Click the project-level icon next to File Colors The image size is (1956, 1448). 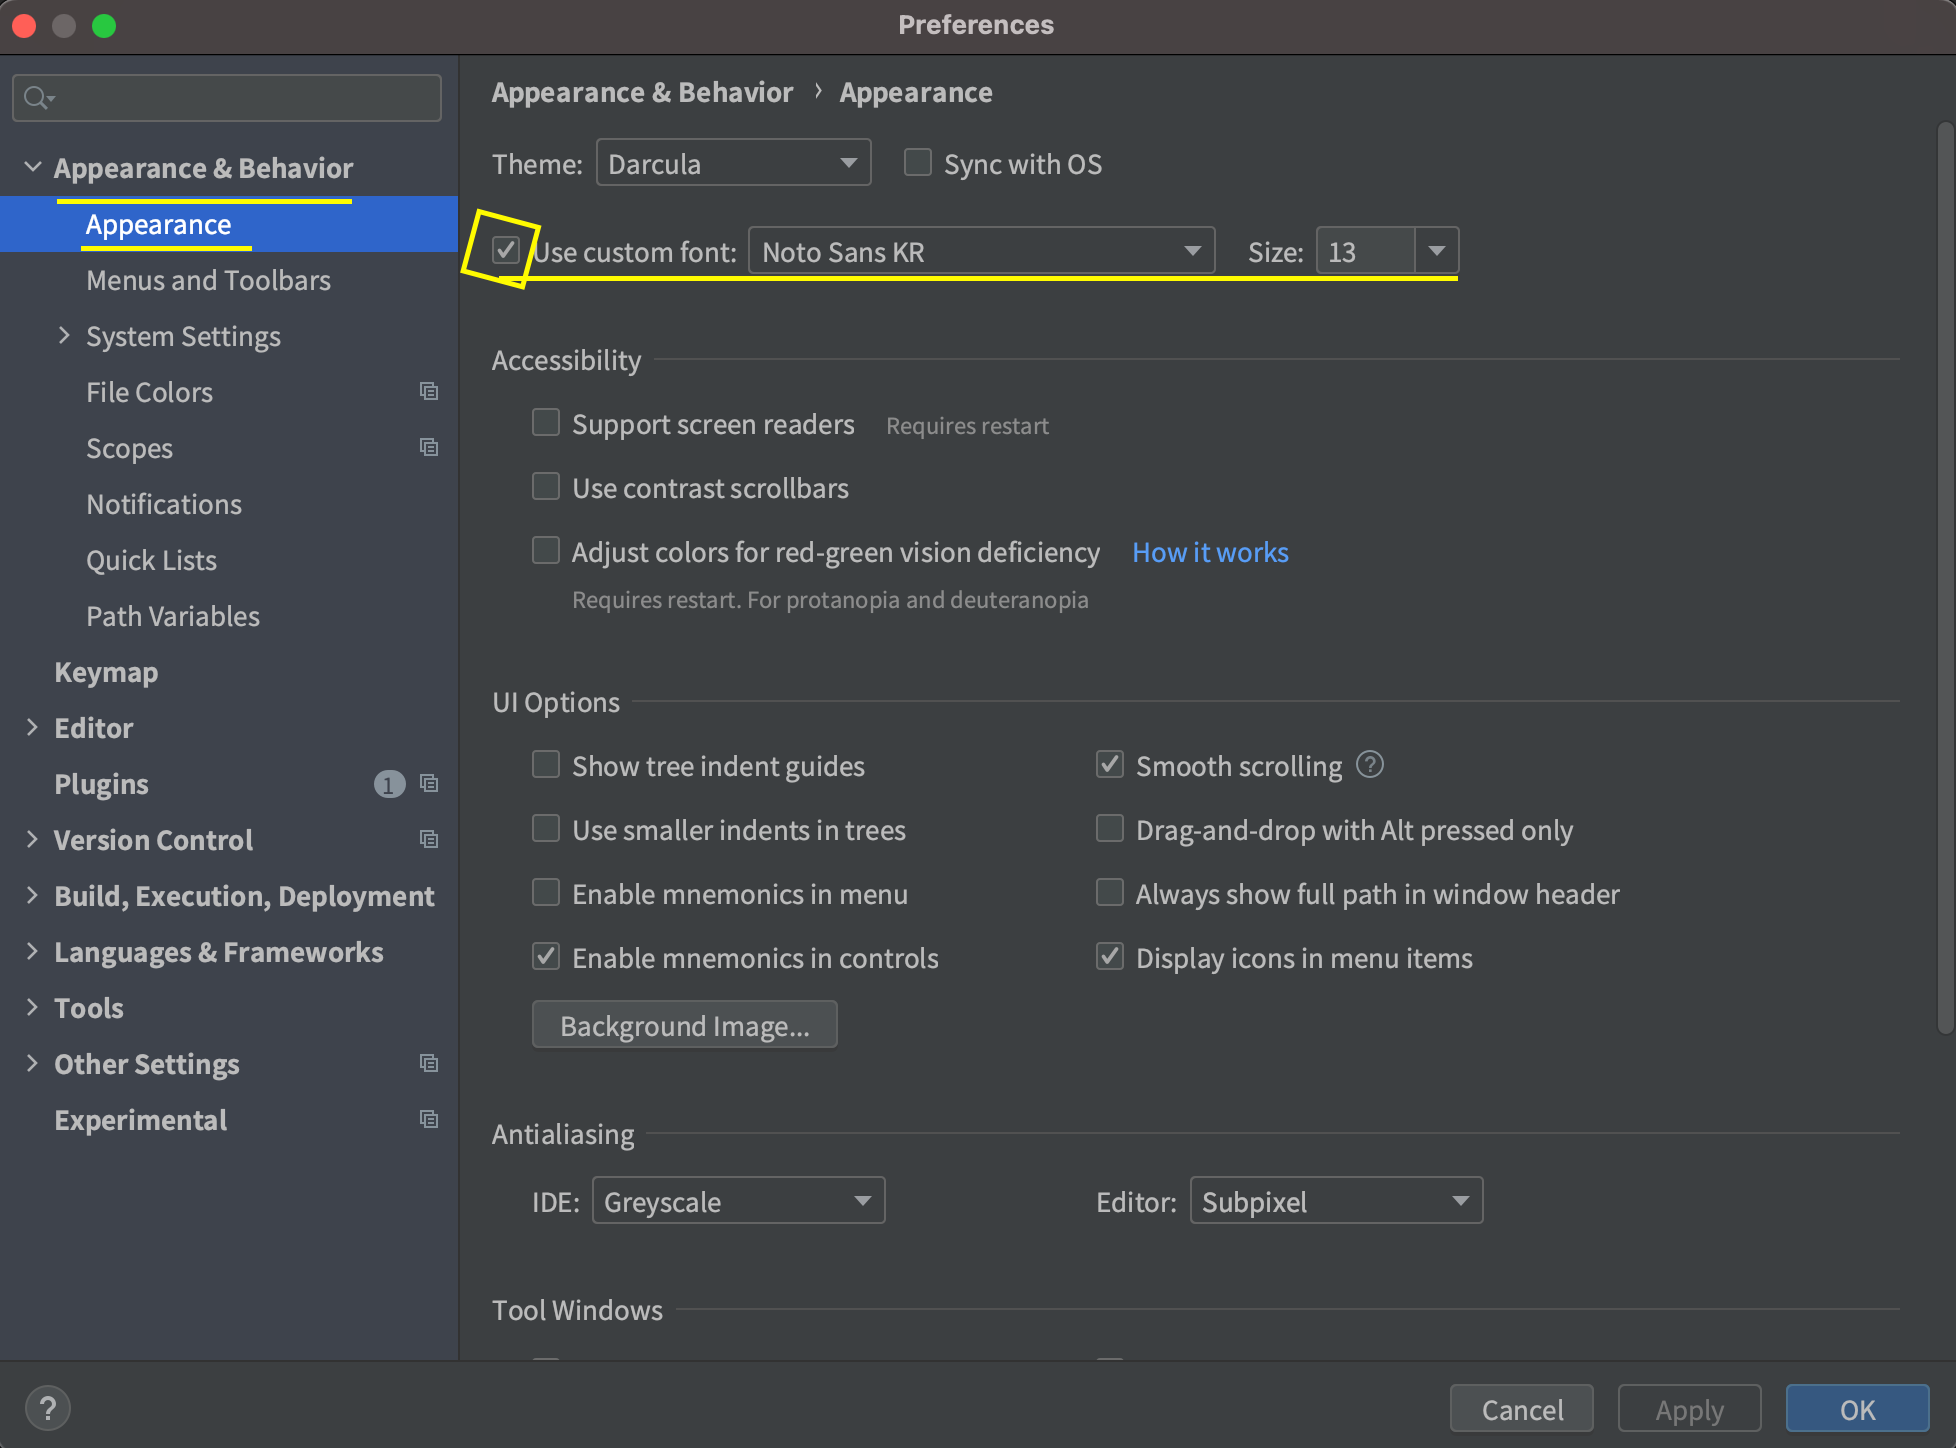point(429,391)
